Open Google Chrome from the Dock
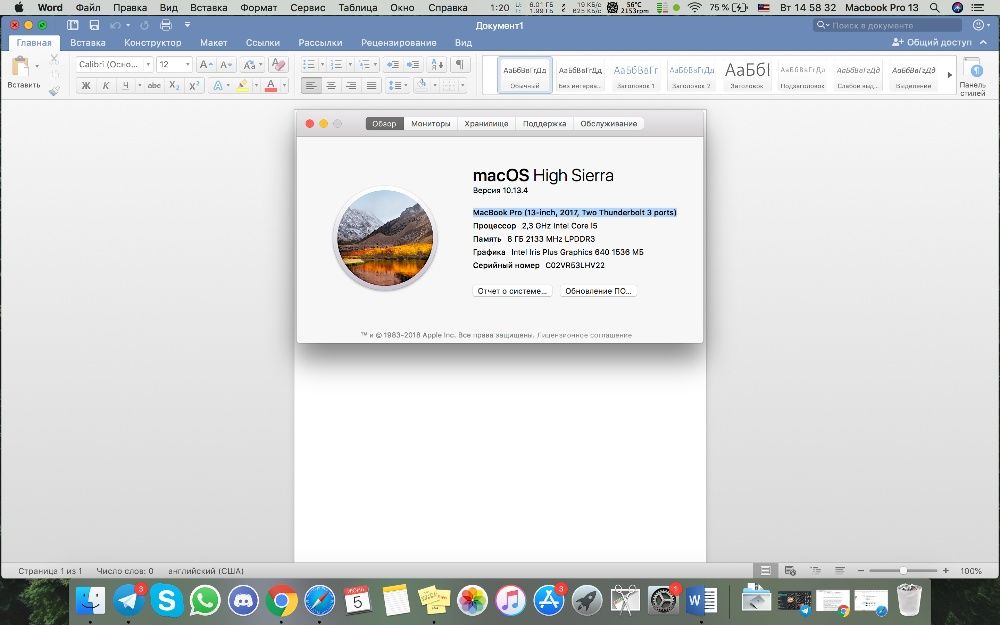The height and width of the screenshot is (625, 1000). point(281,600)
